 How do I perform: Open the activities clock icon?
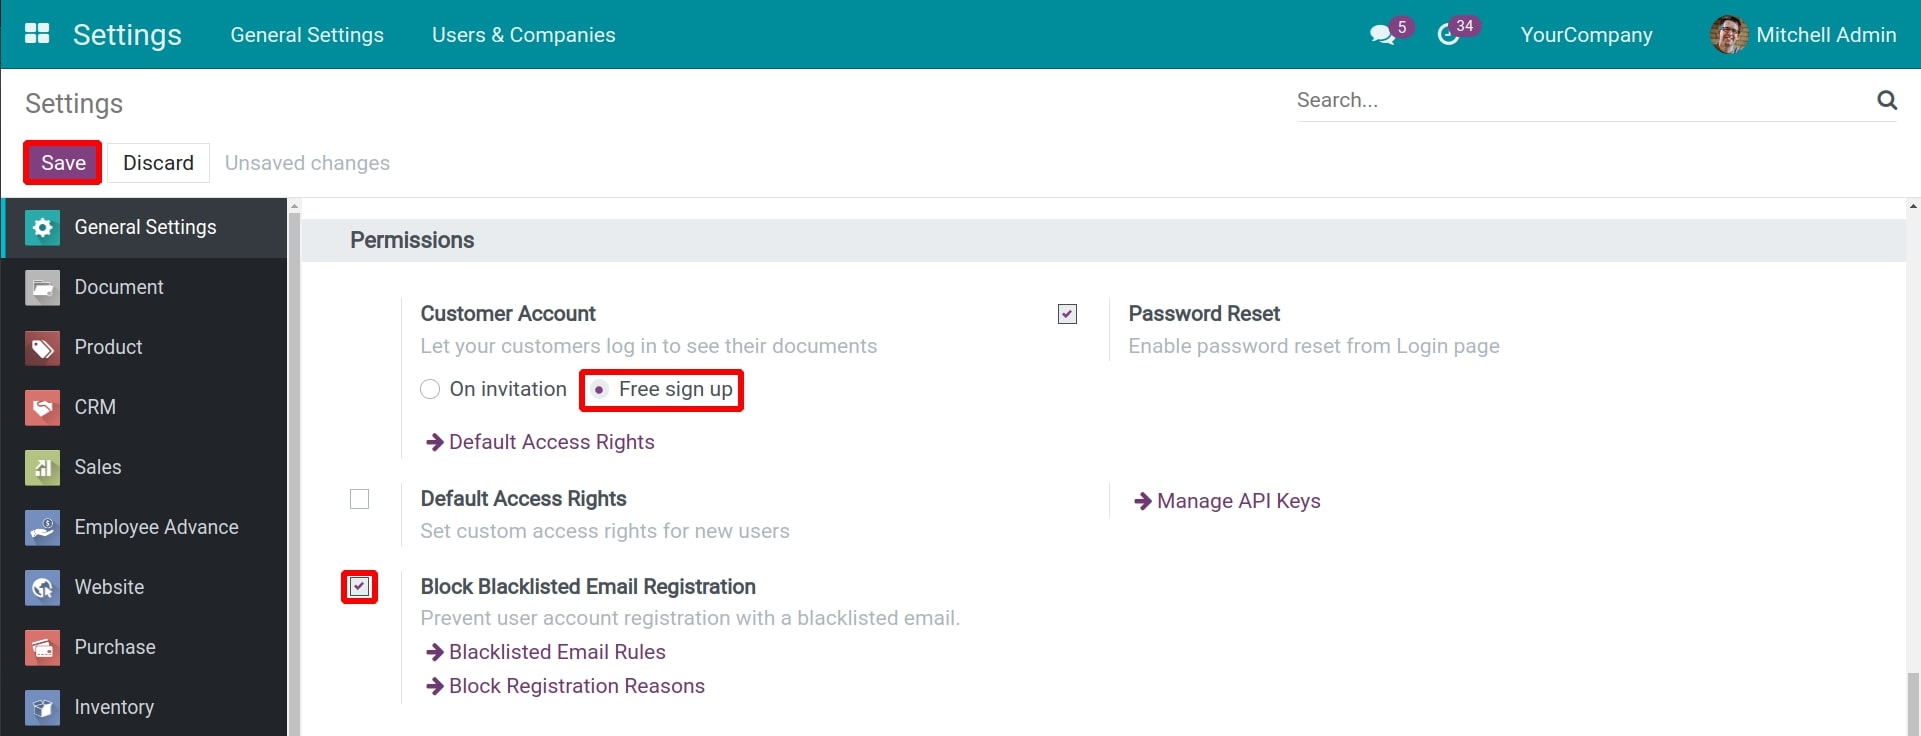[x=1448, y=35]
